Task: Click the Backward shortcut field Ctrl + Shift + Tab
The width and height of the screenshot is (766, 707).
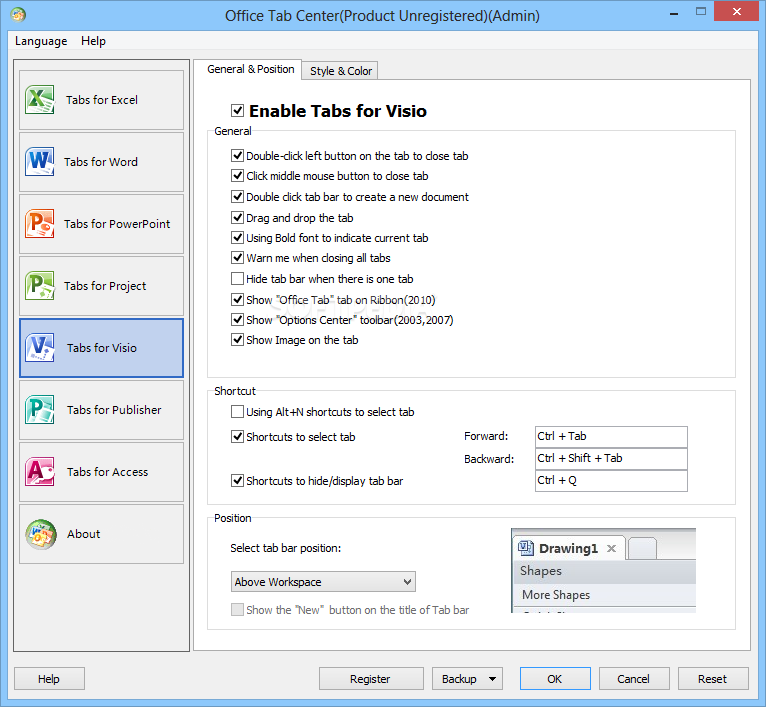Action: [x=611, y=458]
